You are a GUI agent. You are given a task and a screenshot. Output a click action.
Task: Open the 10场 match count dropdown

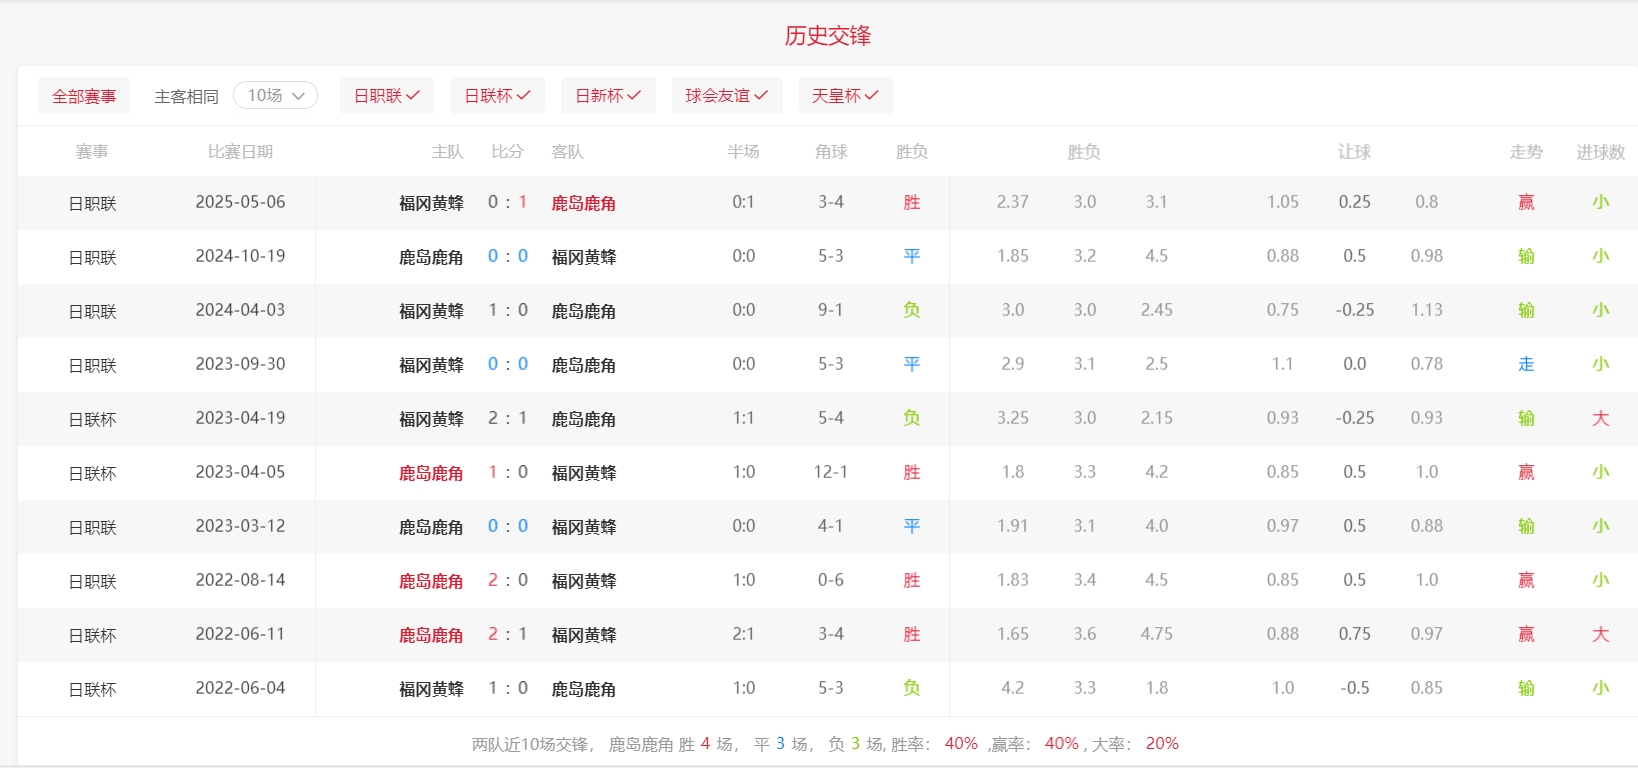[x=275, y=95]
